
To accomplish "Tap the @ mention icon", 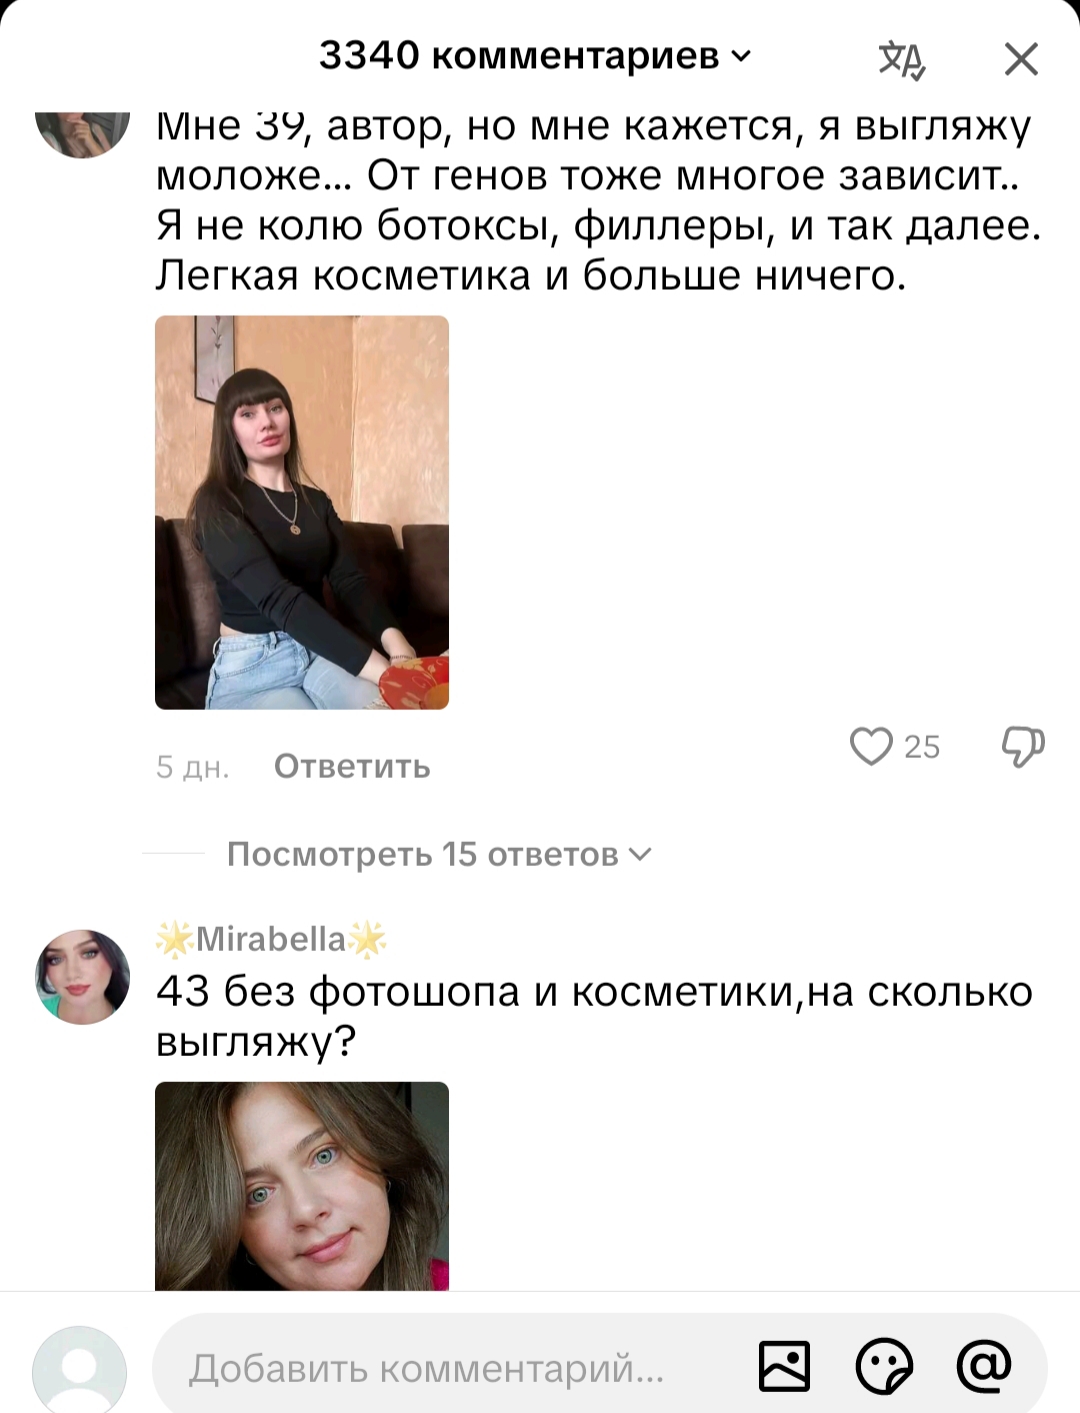I will [x=984, y=1366].
